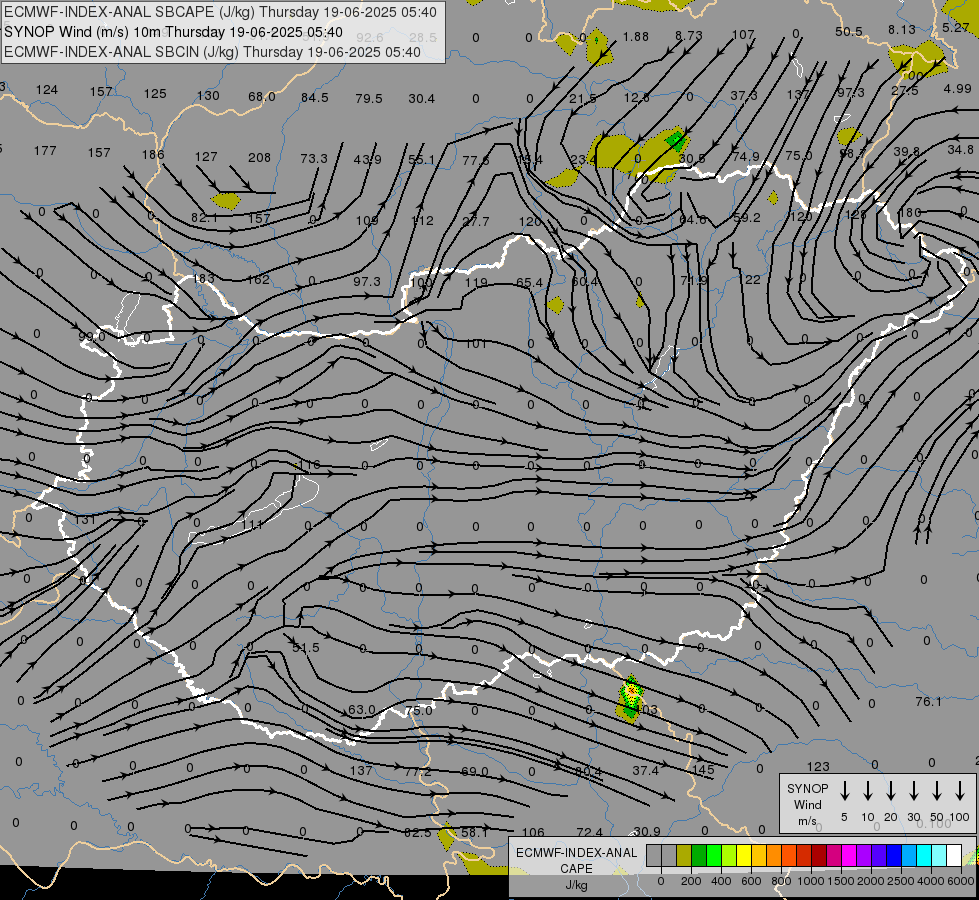
Task: Pick the magenta swatch in CAPE legend
Action: [849, 856]
